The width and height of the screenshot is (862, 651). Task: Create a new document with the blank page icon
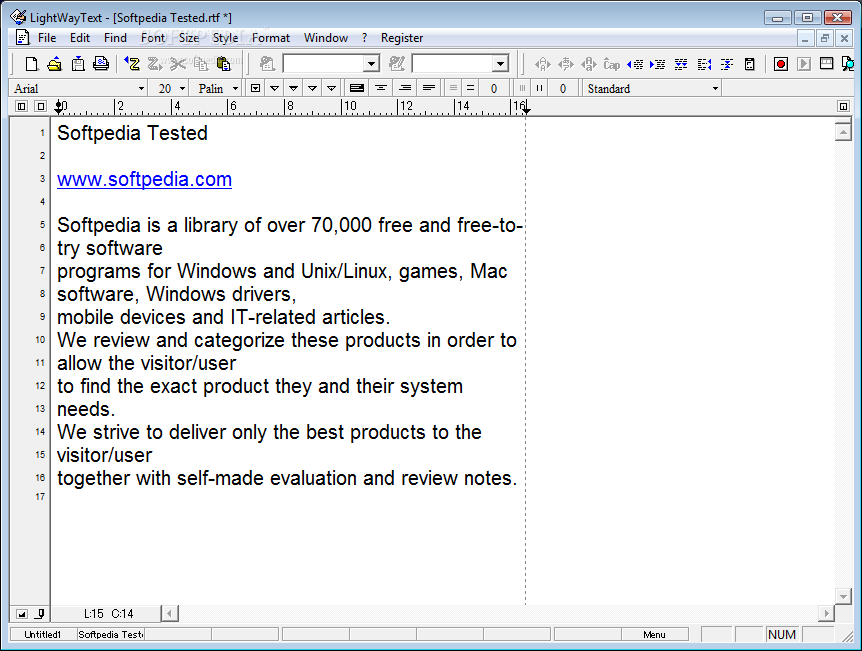31,64
